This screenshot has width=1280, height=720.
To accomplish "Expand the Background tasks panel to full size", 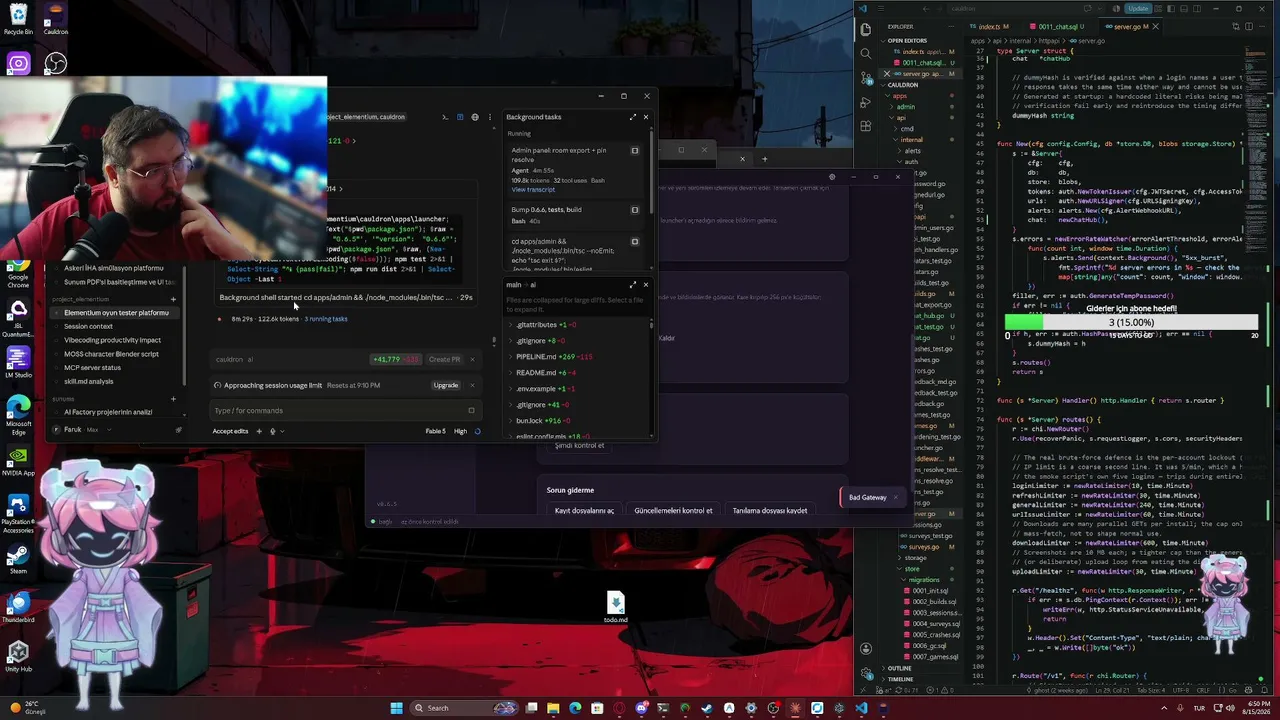I will pos(632,117).
